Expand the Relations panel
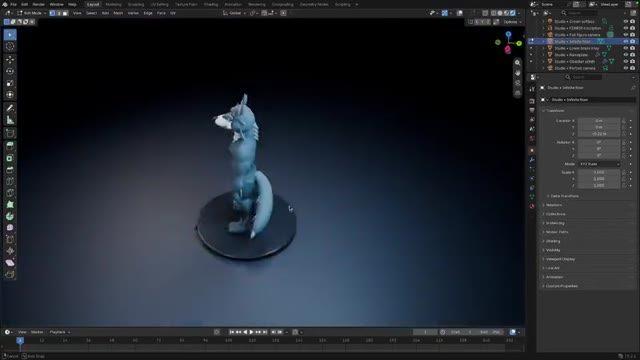 coord(553,205)
